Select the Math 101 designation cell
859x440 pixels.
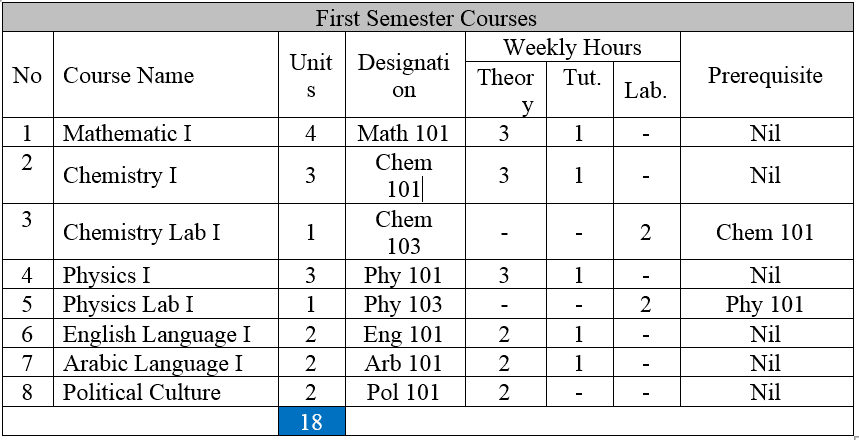click(403, 133)
